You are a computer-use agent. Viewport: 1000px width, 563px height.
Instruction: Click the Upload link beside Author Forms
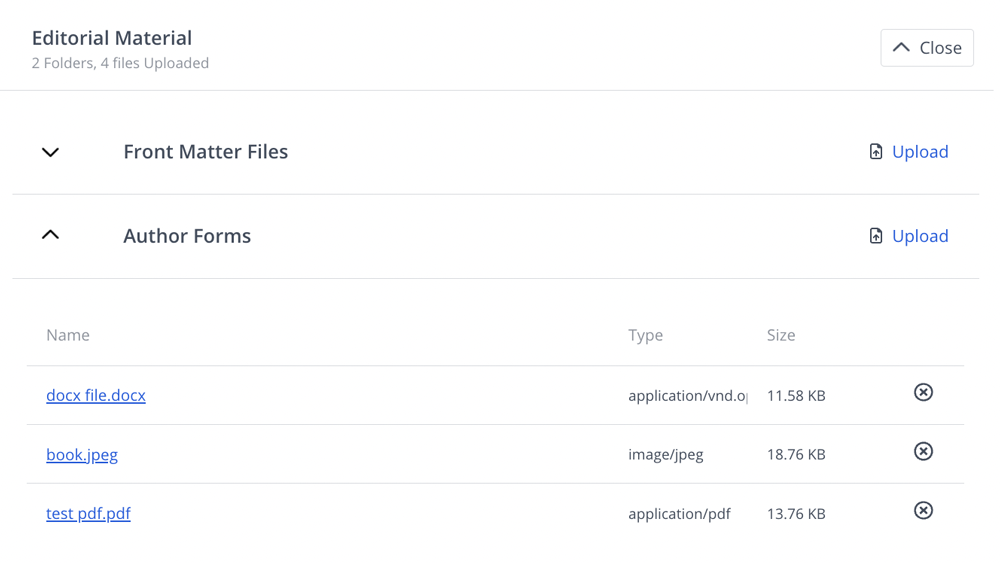[x=920, y=236]
